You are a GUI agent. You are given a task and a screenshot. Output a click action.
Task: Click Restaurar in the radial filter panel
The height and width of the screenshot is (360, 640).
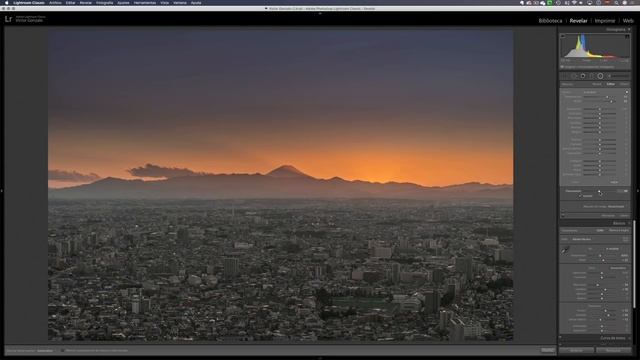click(608, 215)
